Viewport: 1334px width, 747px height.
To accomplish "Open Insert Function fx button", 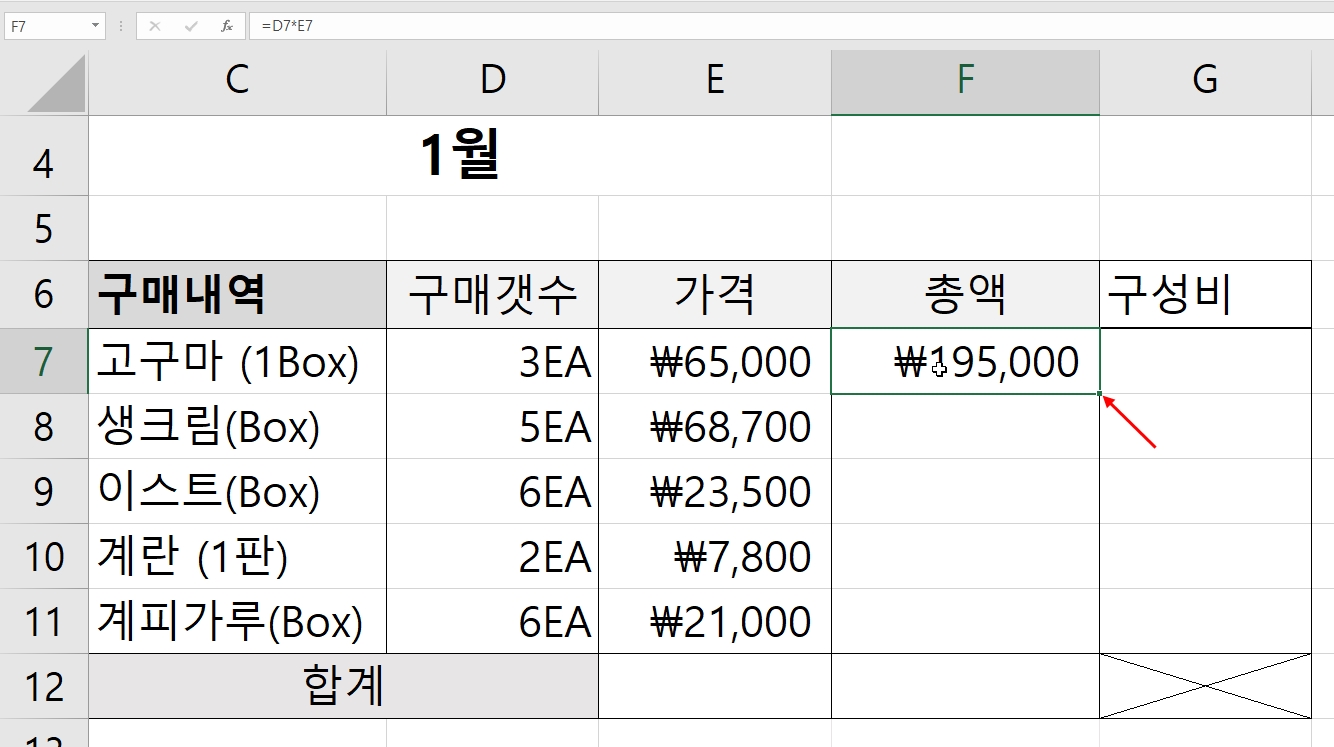I will [227, 26].
